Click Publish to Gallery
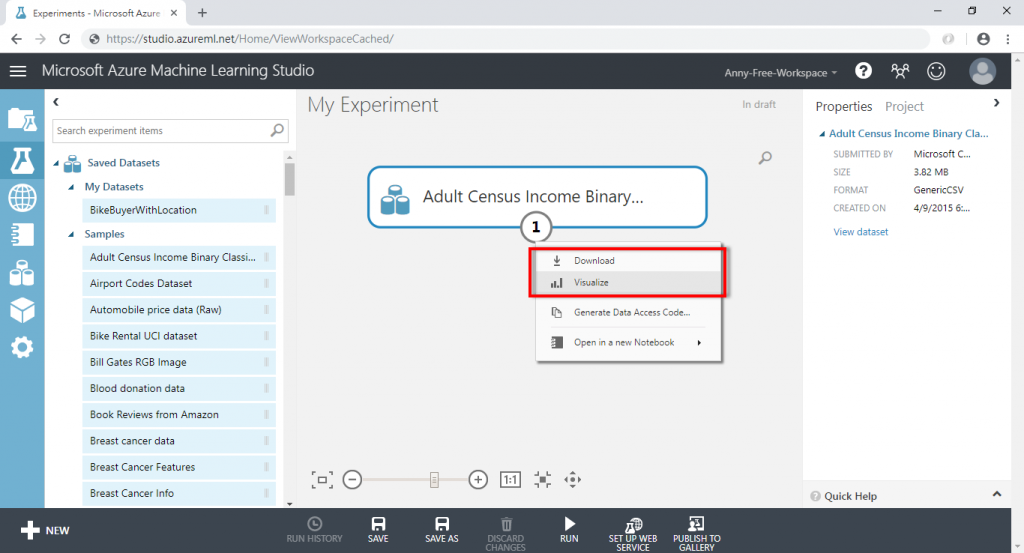Viewport: 1024px width, 553px height. [697, 534]
